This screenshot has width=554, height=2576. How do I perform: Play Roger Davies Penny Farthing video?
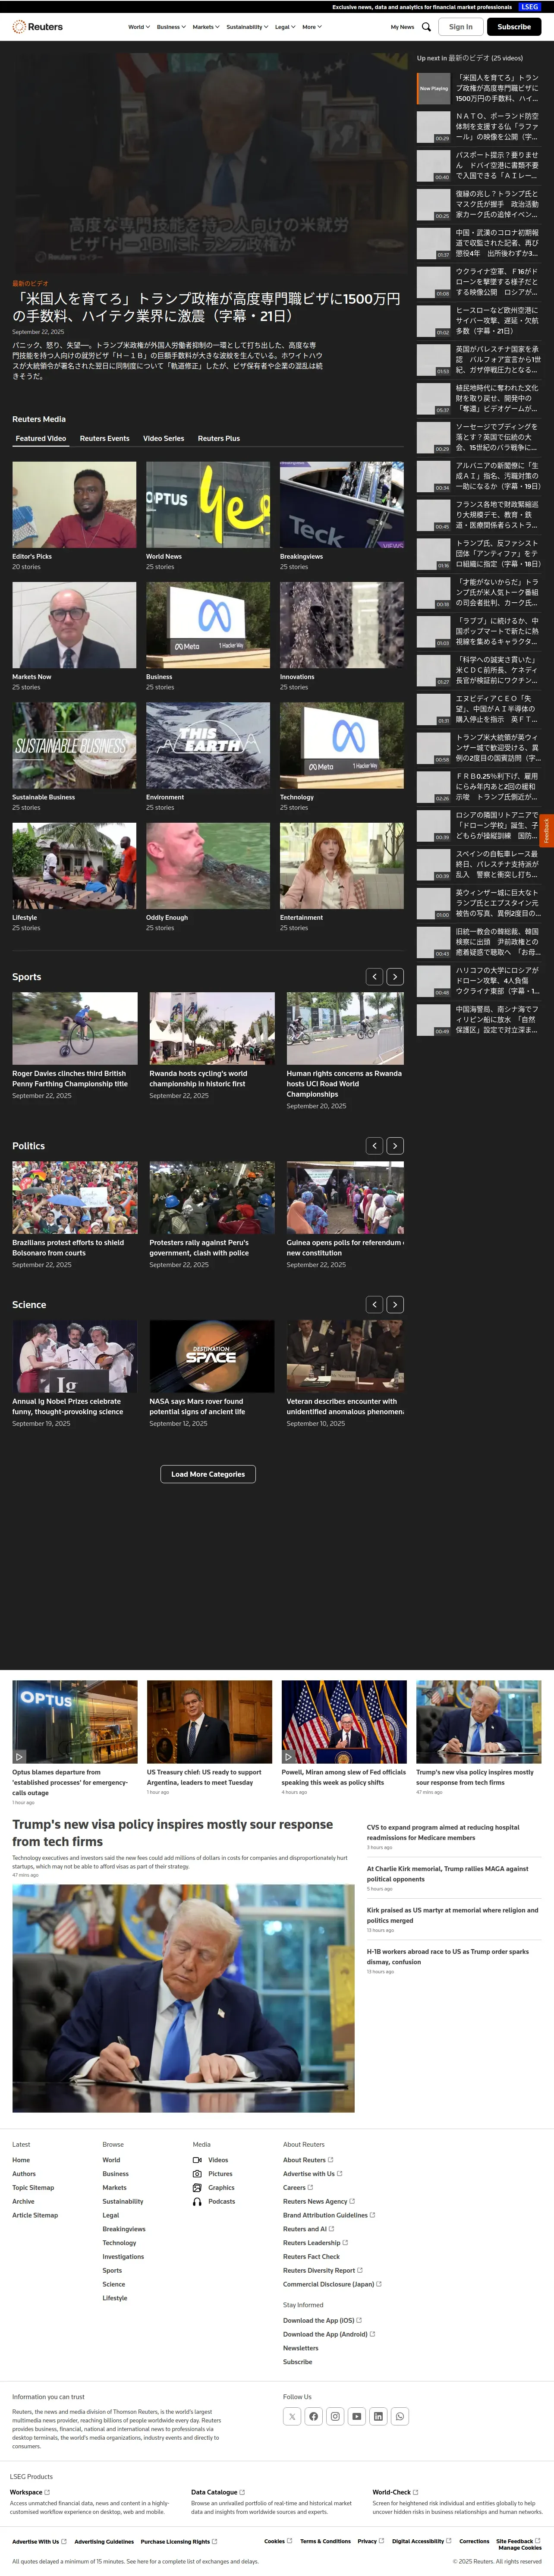click(75, 1028)
